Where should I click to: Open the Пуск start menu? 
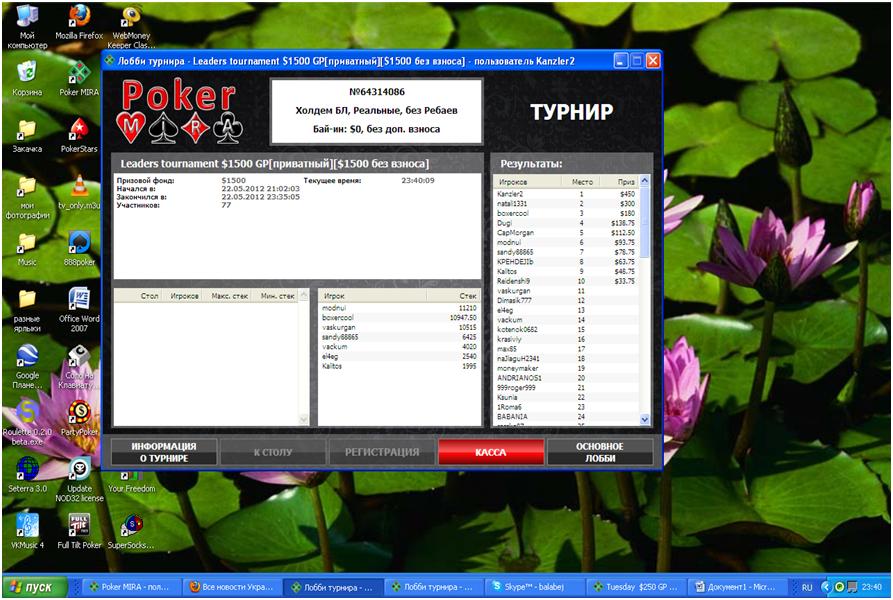pos(35,588)
